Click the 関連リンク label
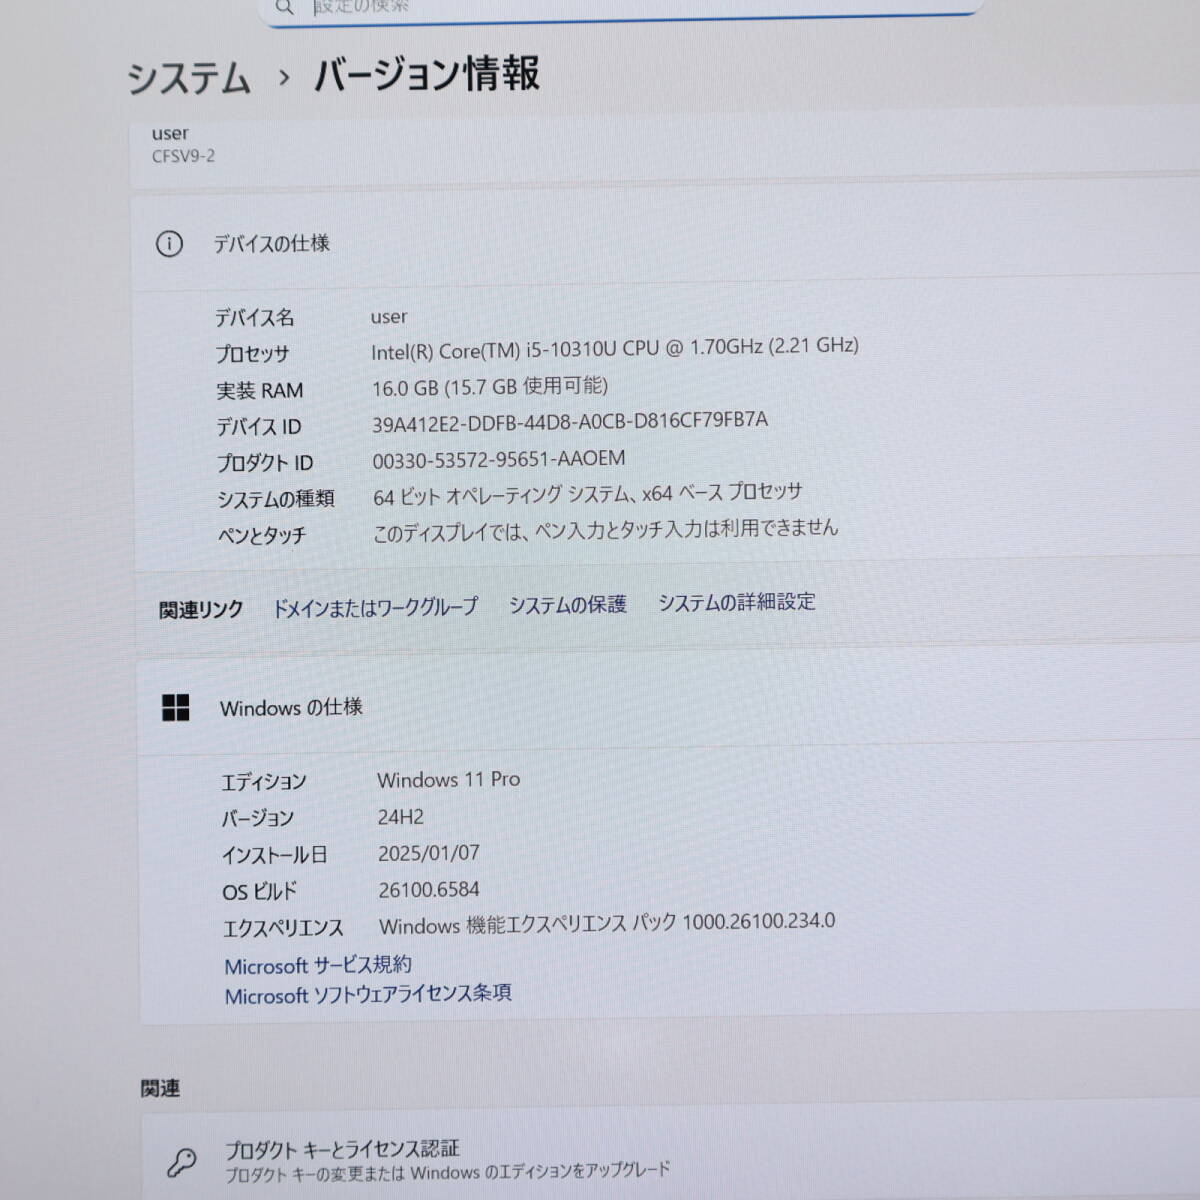Image resolution: width=1200 pixels, height=1200 pixels. [200, 610]
